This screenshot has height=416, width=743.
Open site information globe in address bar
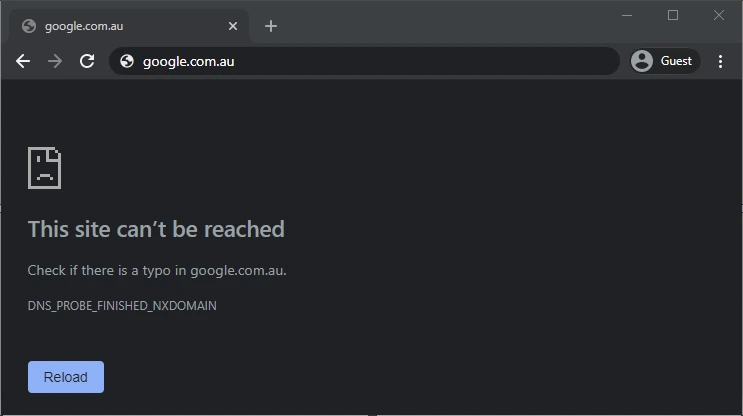pyautogui.click(x=127, y=61)
